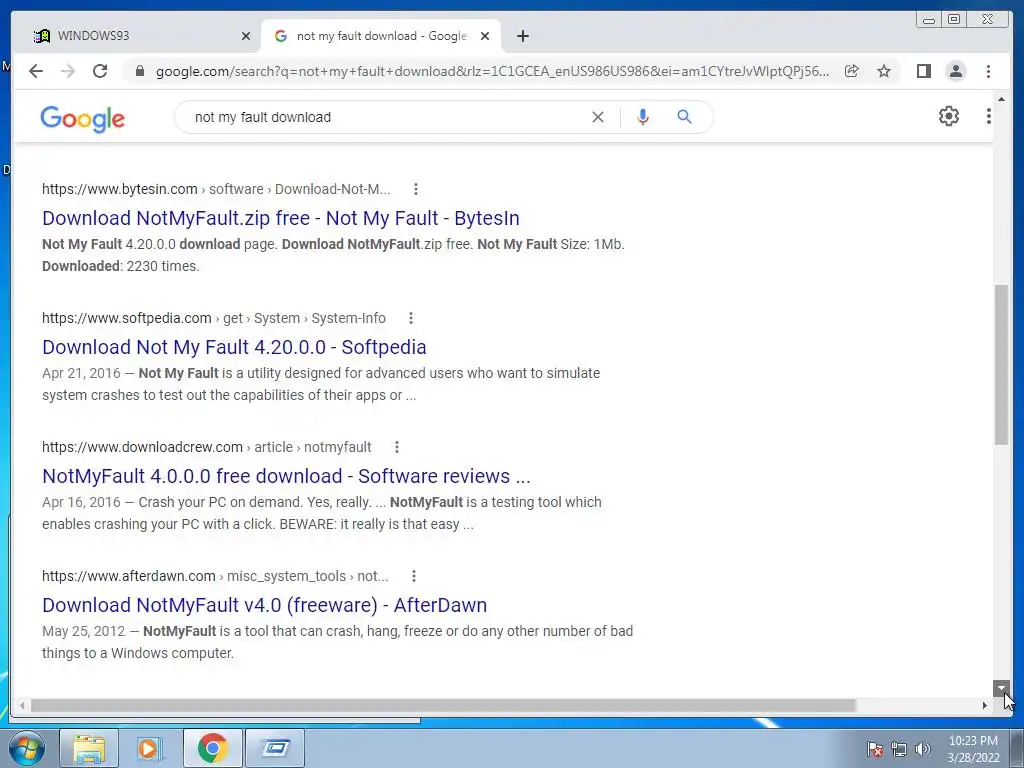Image resolution: width=1024 pixels, height=768 pixels.
Task: Open Chrome's side panel
Action: [x=923, y=71]
